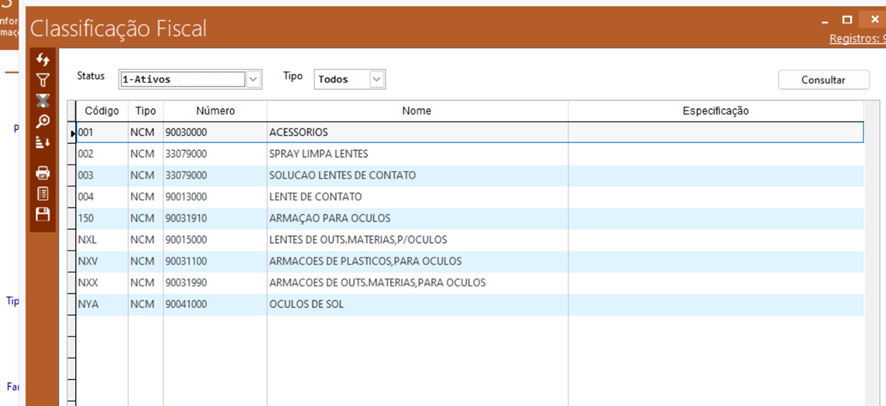Select the OCULOS DE SOL row
The width and height of the screenshot is (886, 406).
point(306,304)
